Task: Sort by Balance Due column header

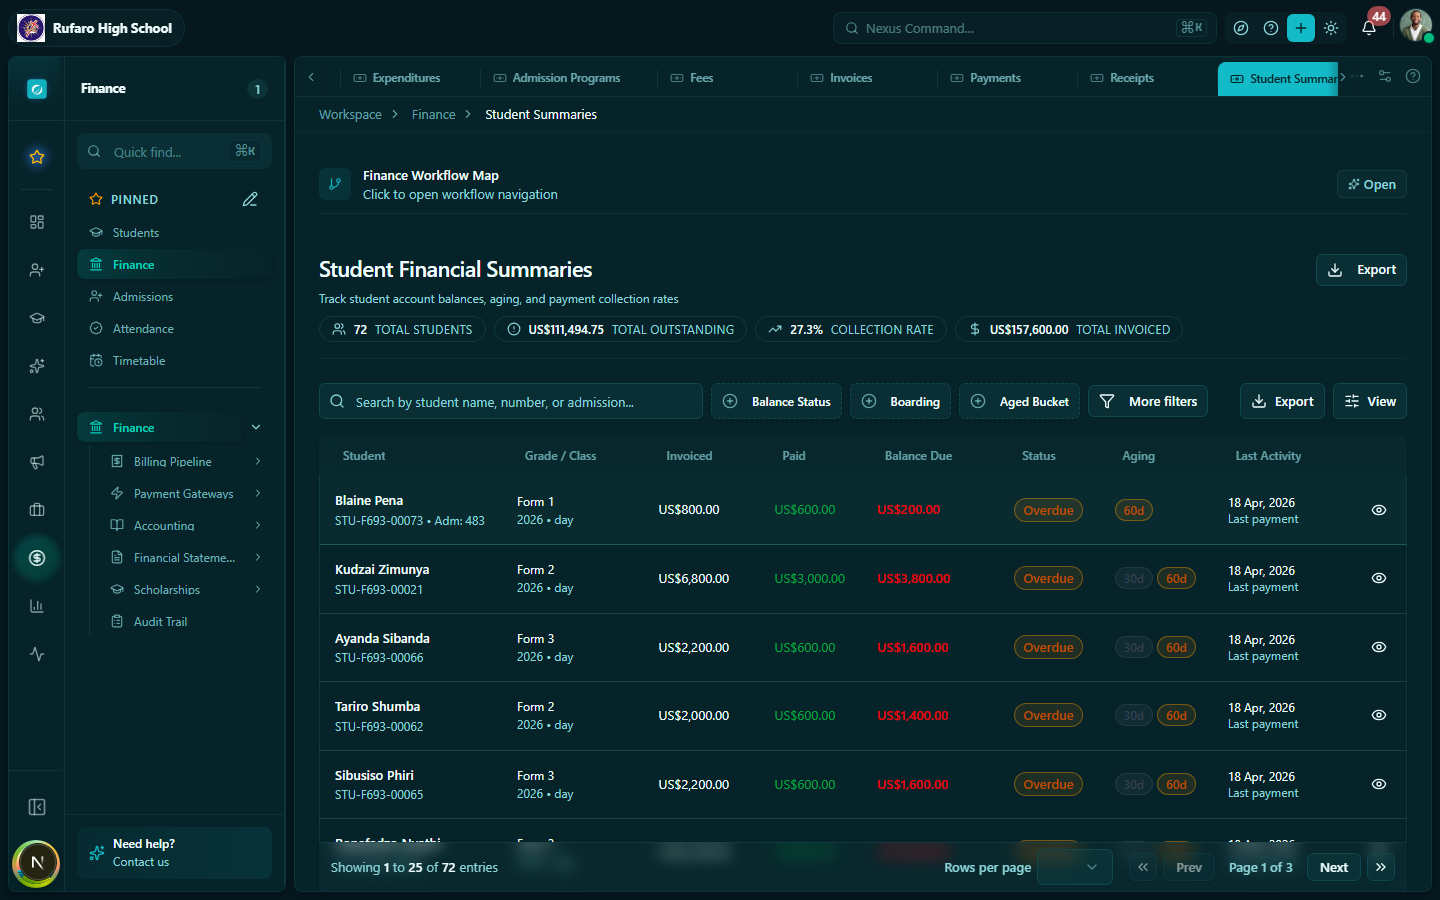Action: pyautogui.click(x=918, y=455)
